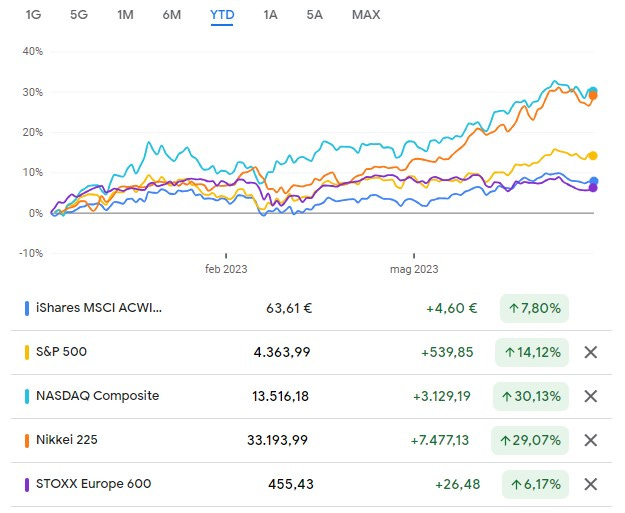
Task: Click the -10% y-axis label
Action: point(31,254)
